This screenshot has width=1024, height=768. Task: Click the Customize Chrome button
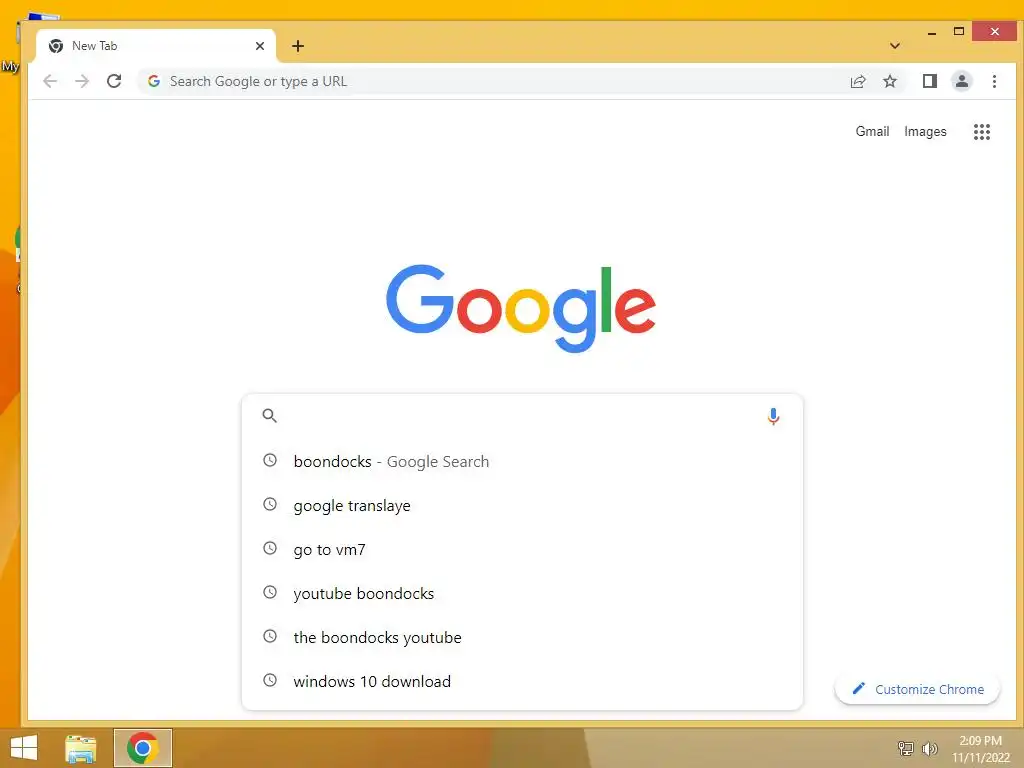(x=918, y=689)
